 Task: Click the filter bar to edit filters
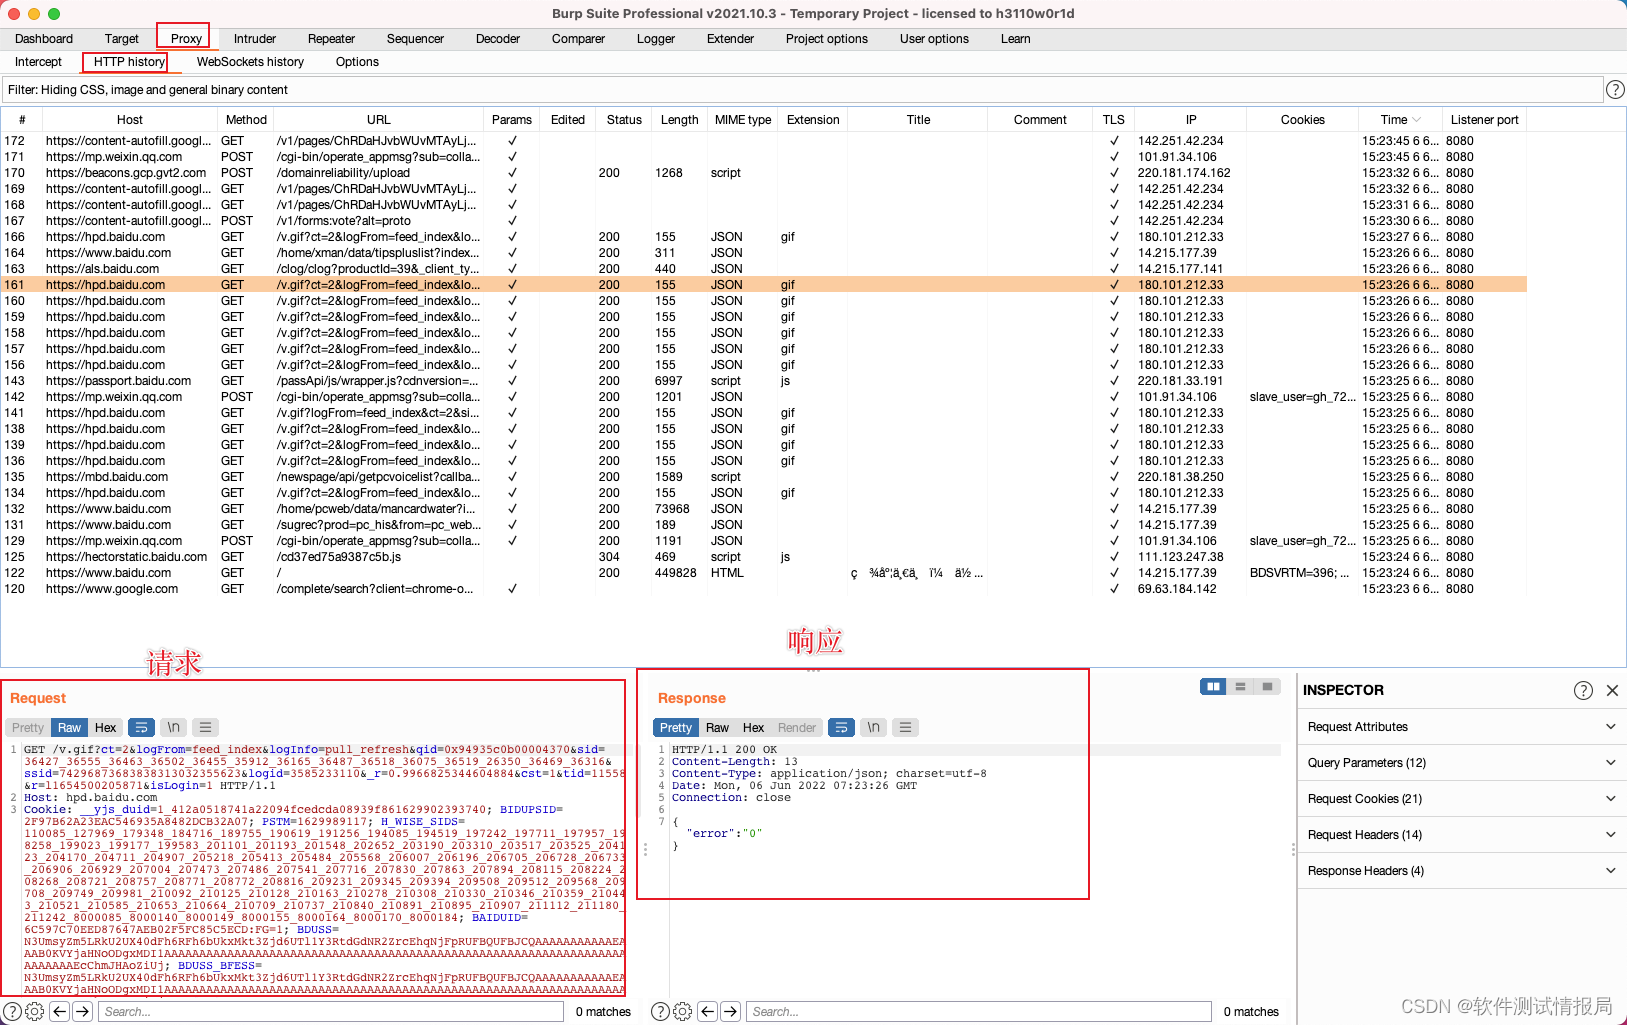(x=802, y=90)
